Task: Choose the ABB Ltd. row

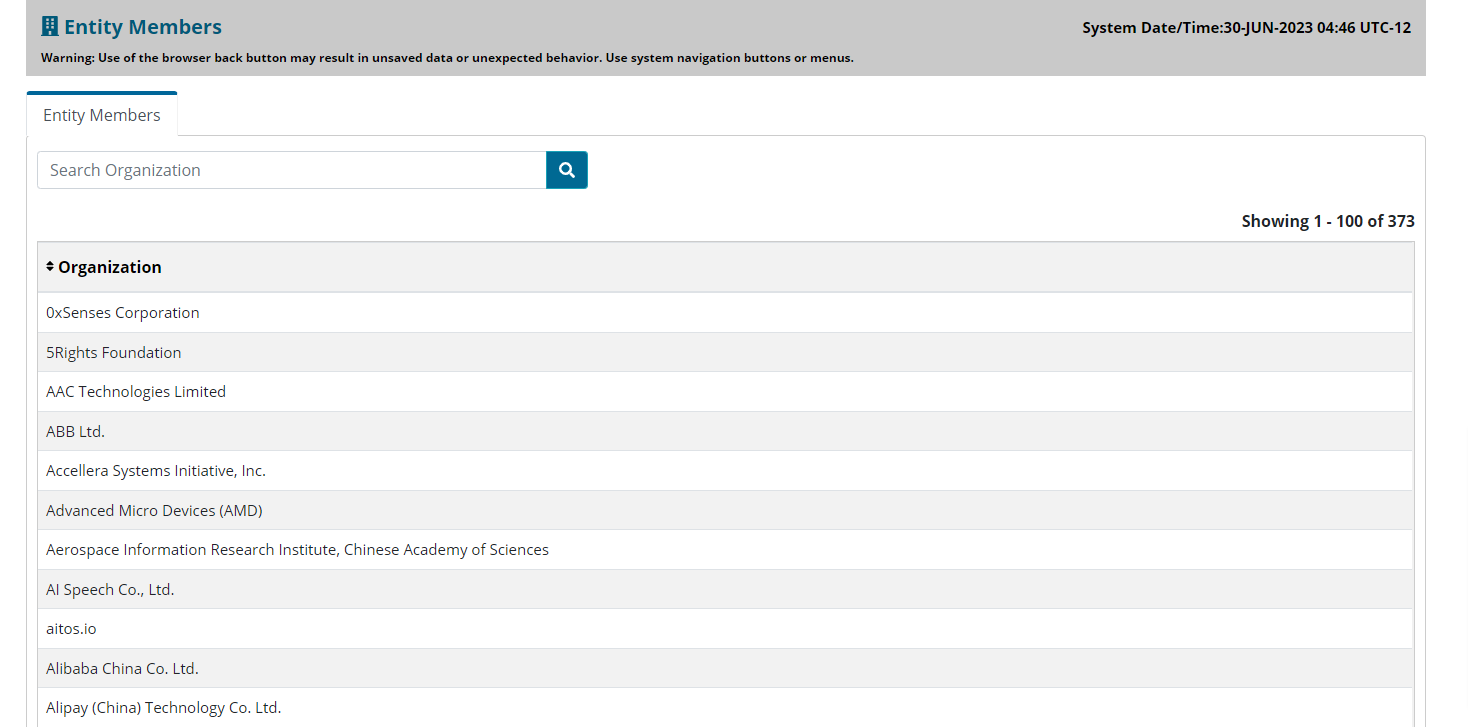Action: pyautogui.click(x=725, y=431)
